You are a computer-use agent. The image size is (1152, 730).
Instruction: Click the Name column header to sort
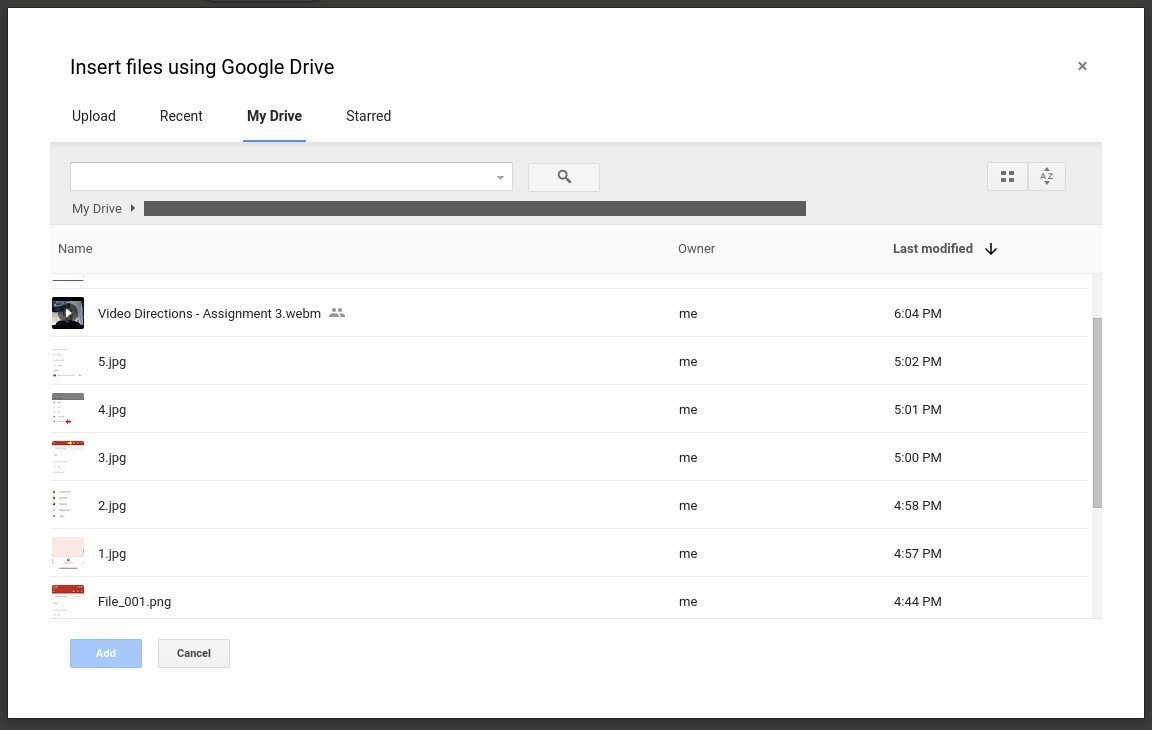(x=75, y=248)
